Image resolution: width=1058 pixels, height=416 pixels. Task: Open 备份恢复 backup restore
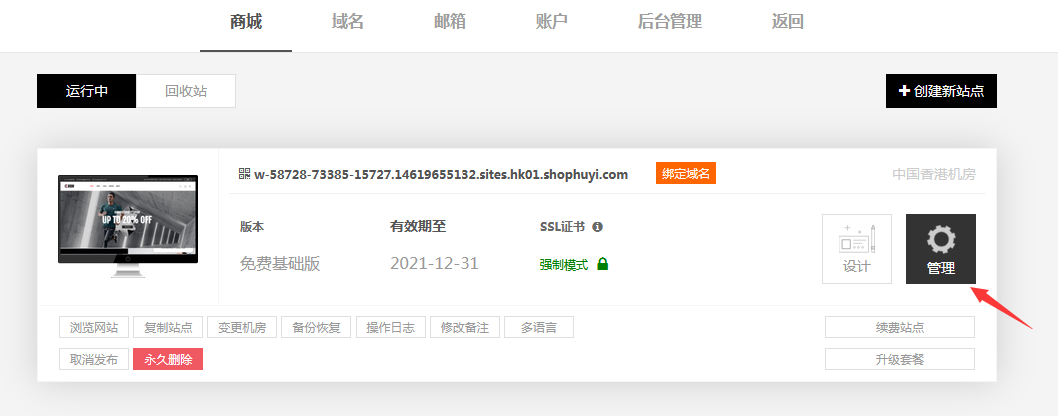pyautogui.click(x=317, y=327)
